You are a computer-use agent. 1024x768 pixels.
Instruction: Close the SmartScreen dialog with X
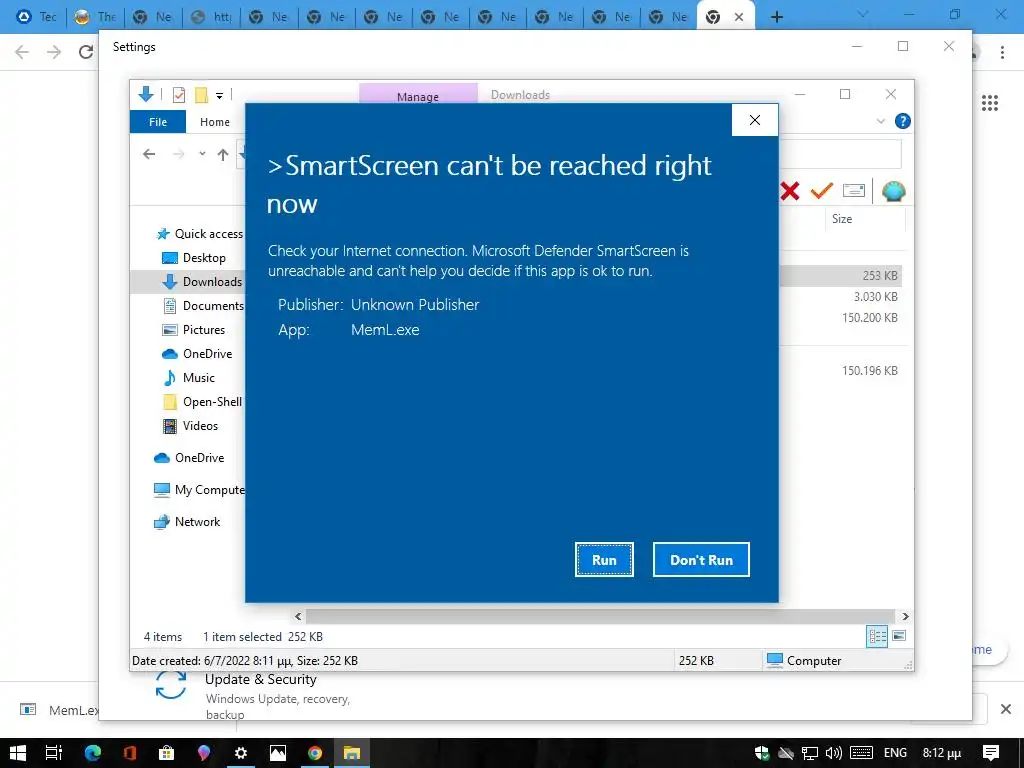click(x=755, y=120)
